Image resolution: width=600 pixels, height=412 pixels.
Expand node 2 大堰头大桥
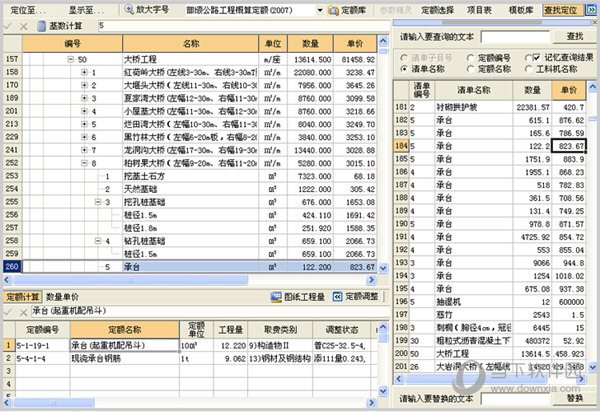click(x=84, y=85)
